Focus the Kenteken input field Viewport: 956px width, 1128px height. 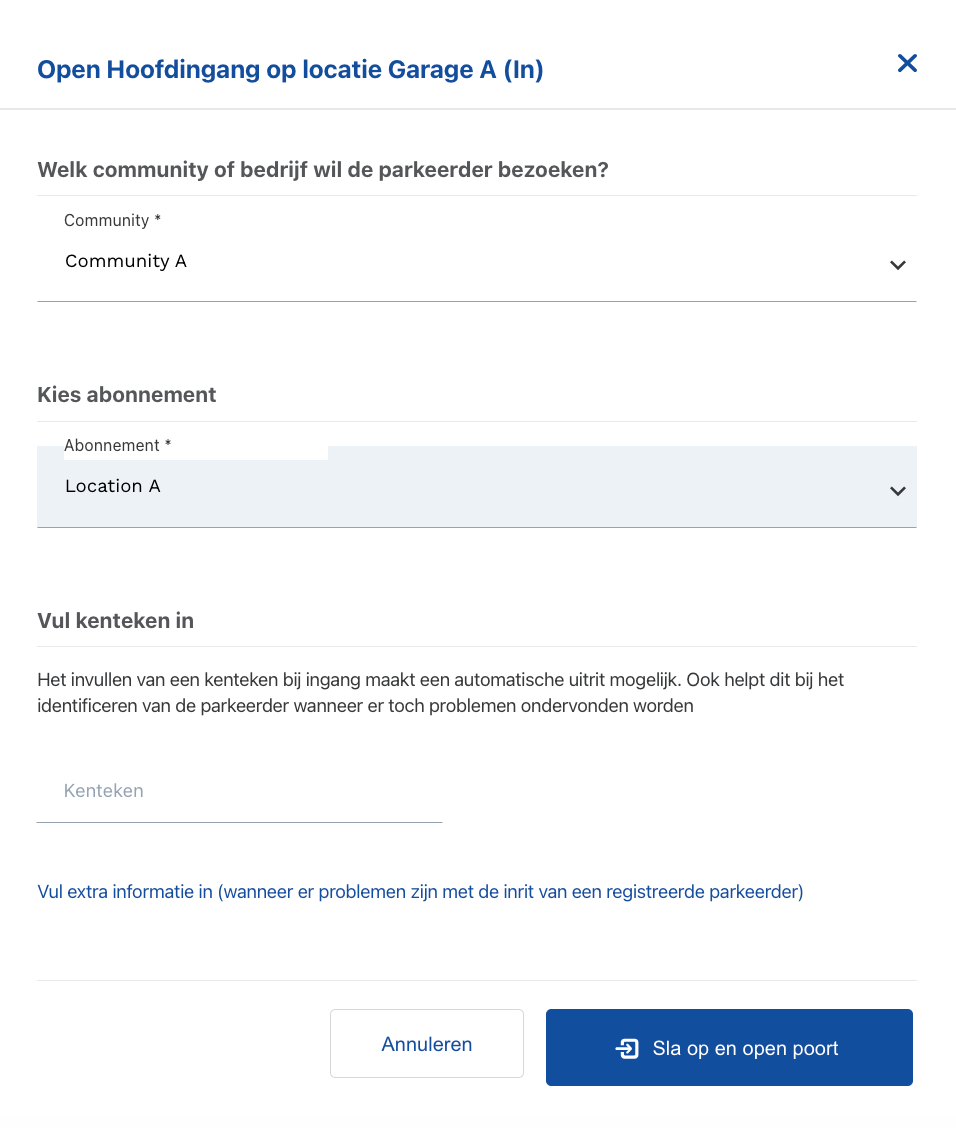239,791
